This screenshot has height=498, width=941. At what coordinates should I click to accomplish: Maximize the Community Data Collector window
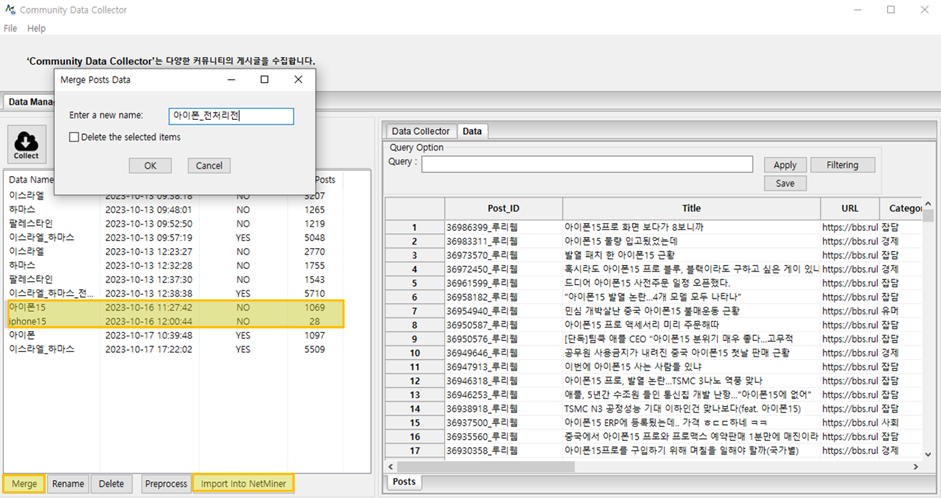click(891, 10)
